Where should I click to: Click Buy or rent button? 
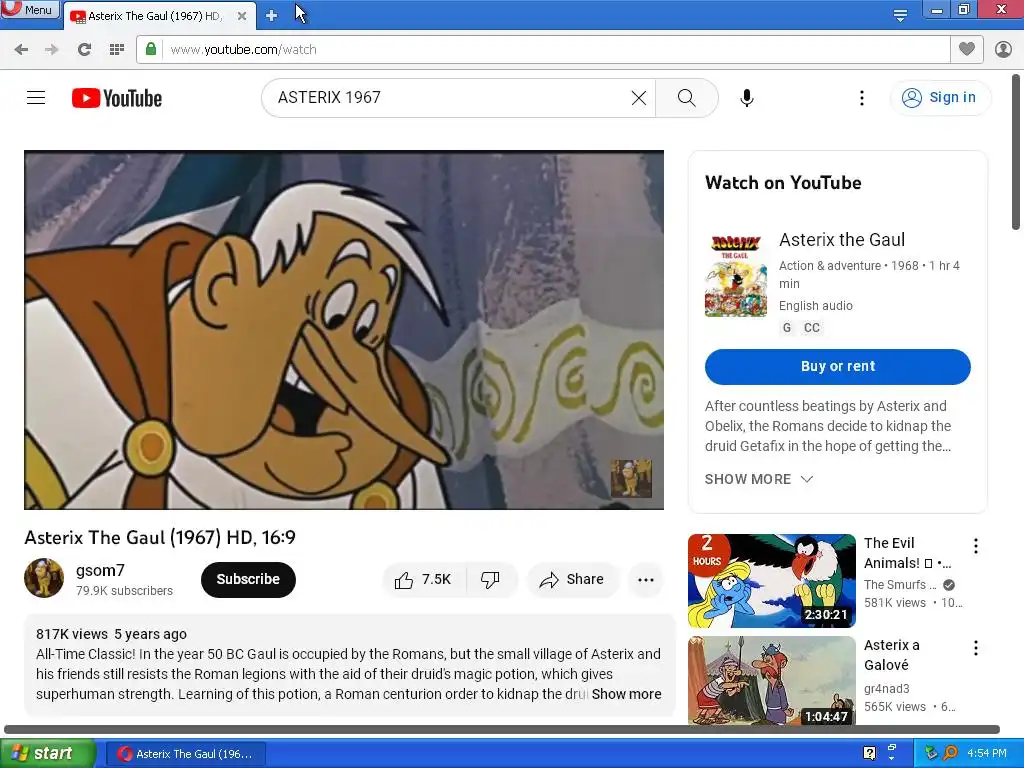(x=838, y=366)
